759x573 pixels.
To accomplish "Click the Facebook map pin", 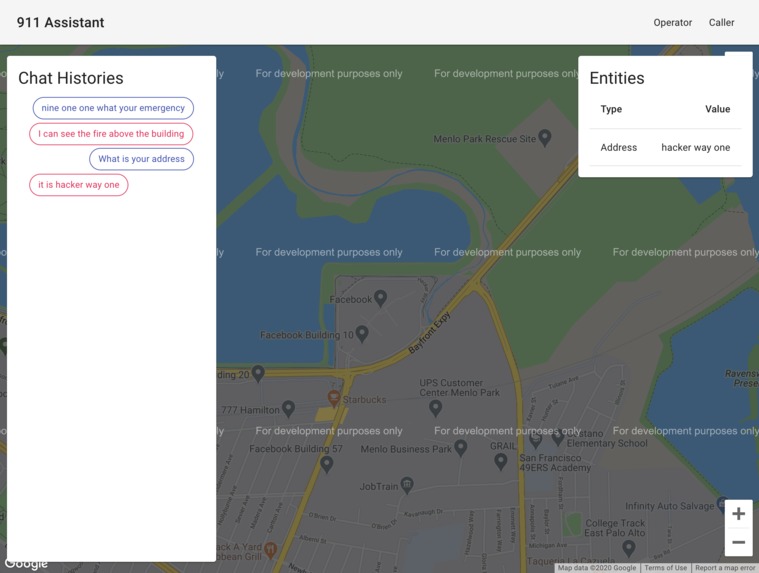I will 380,298.
